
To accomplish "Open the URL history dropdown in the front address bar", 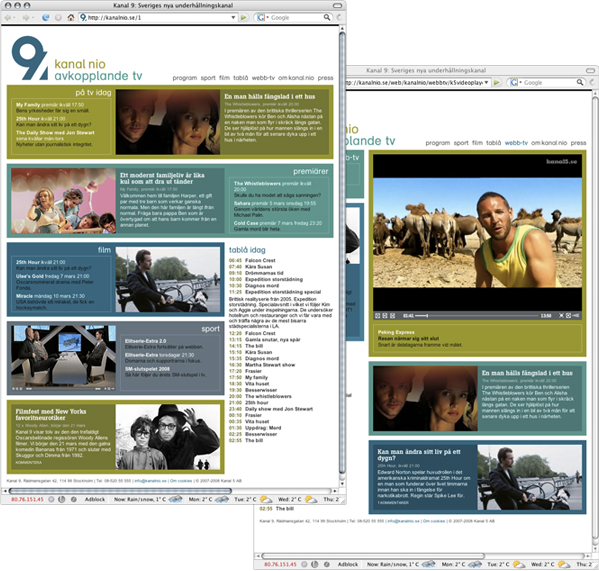I will [x=233, y=18].
